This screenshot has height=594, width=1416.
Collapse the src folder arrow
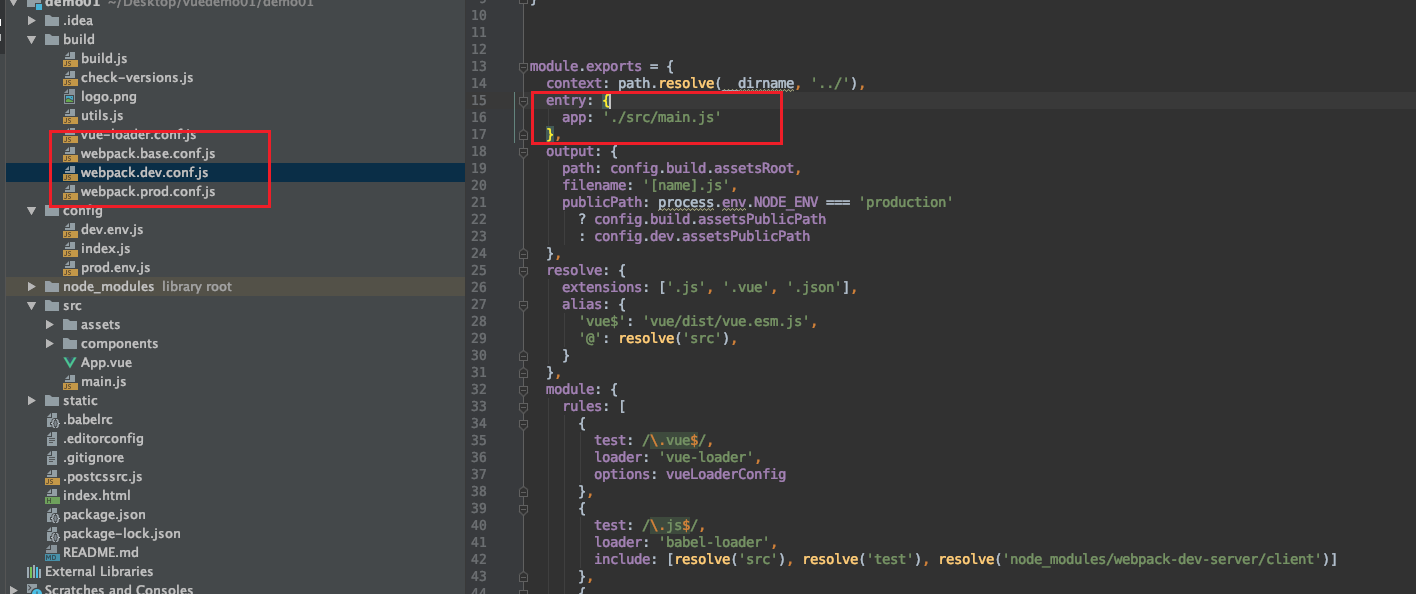(x=33, y=306)
